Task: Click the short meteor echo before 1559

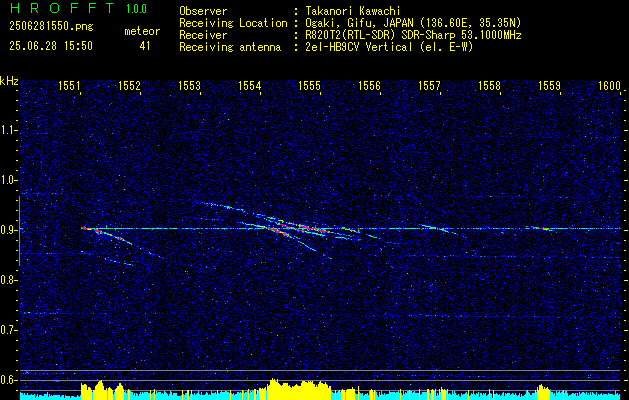Action: click(x=542, y=228)
